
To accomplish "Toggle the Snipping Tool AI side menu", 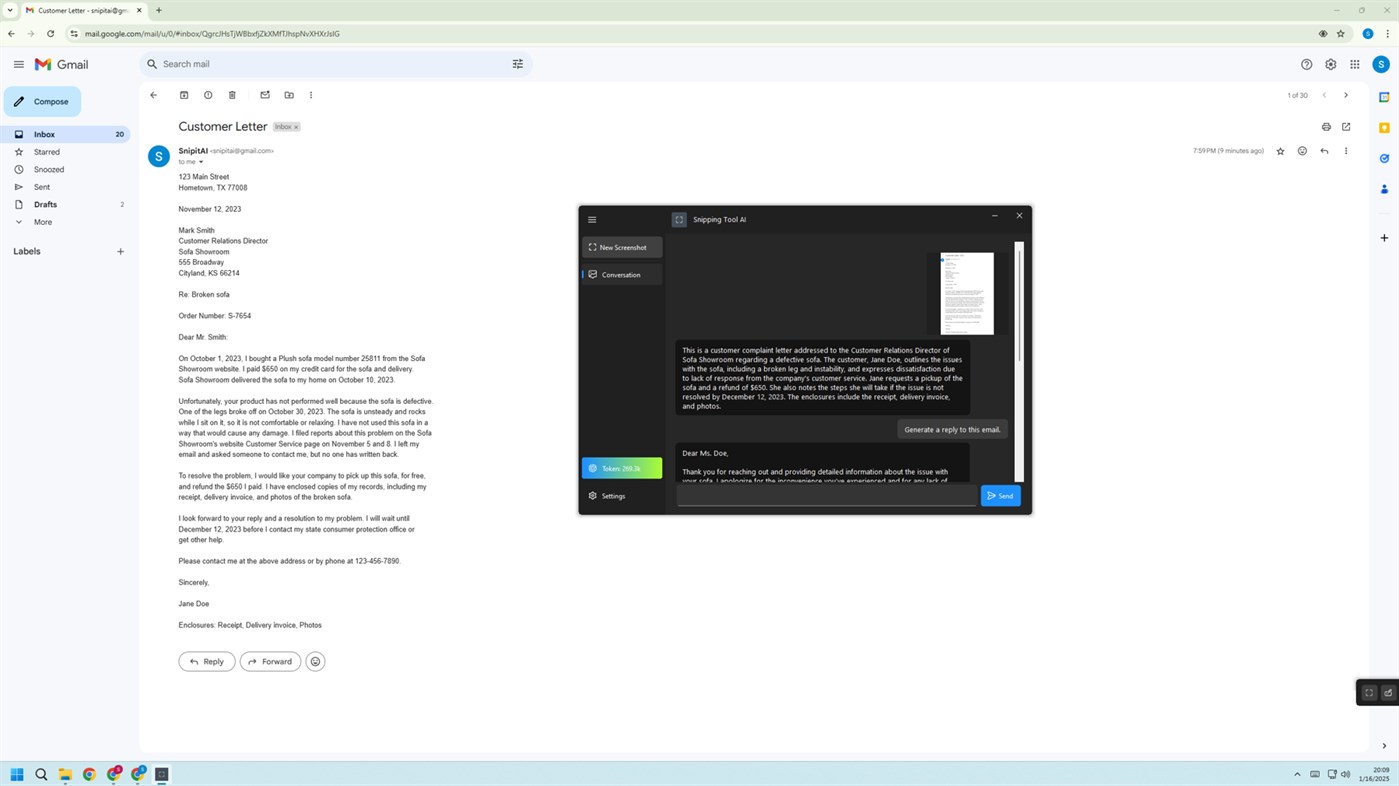I will pos(592,219).
